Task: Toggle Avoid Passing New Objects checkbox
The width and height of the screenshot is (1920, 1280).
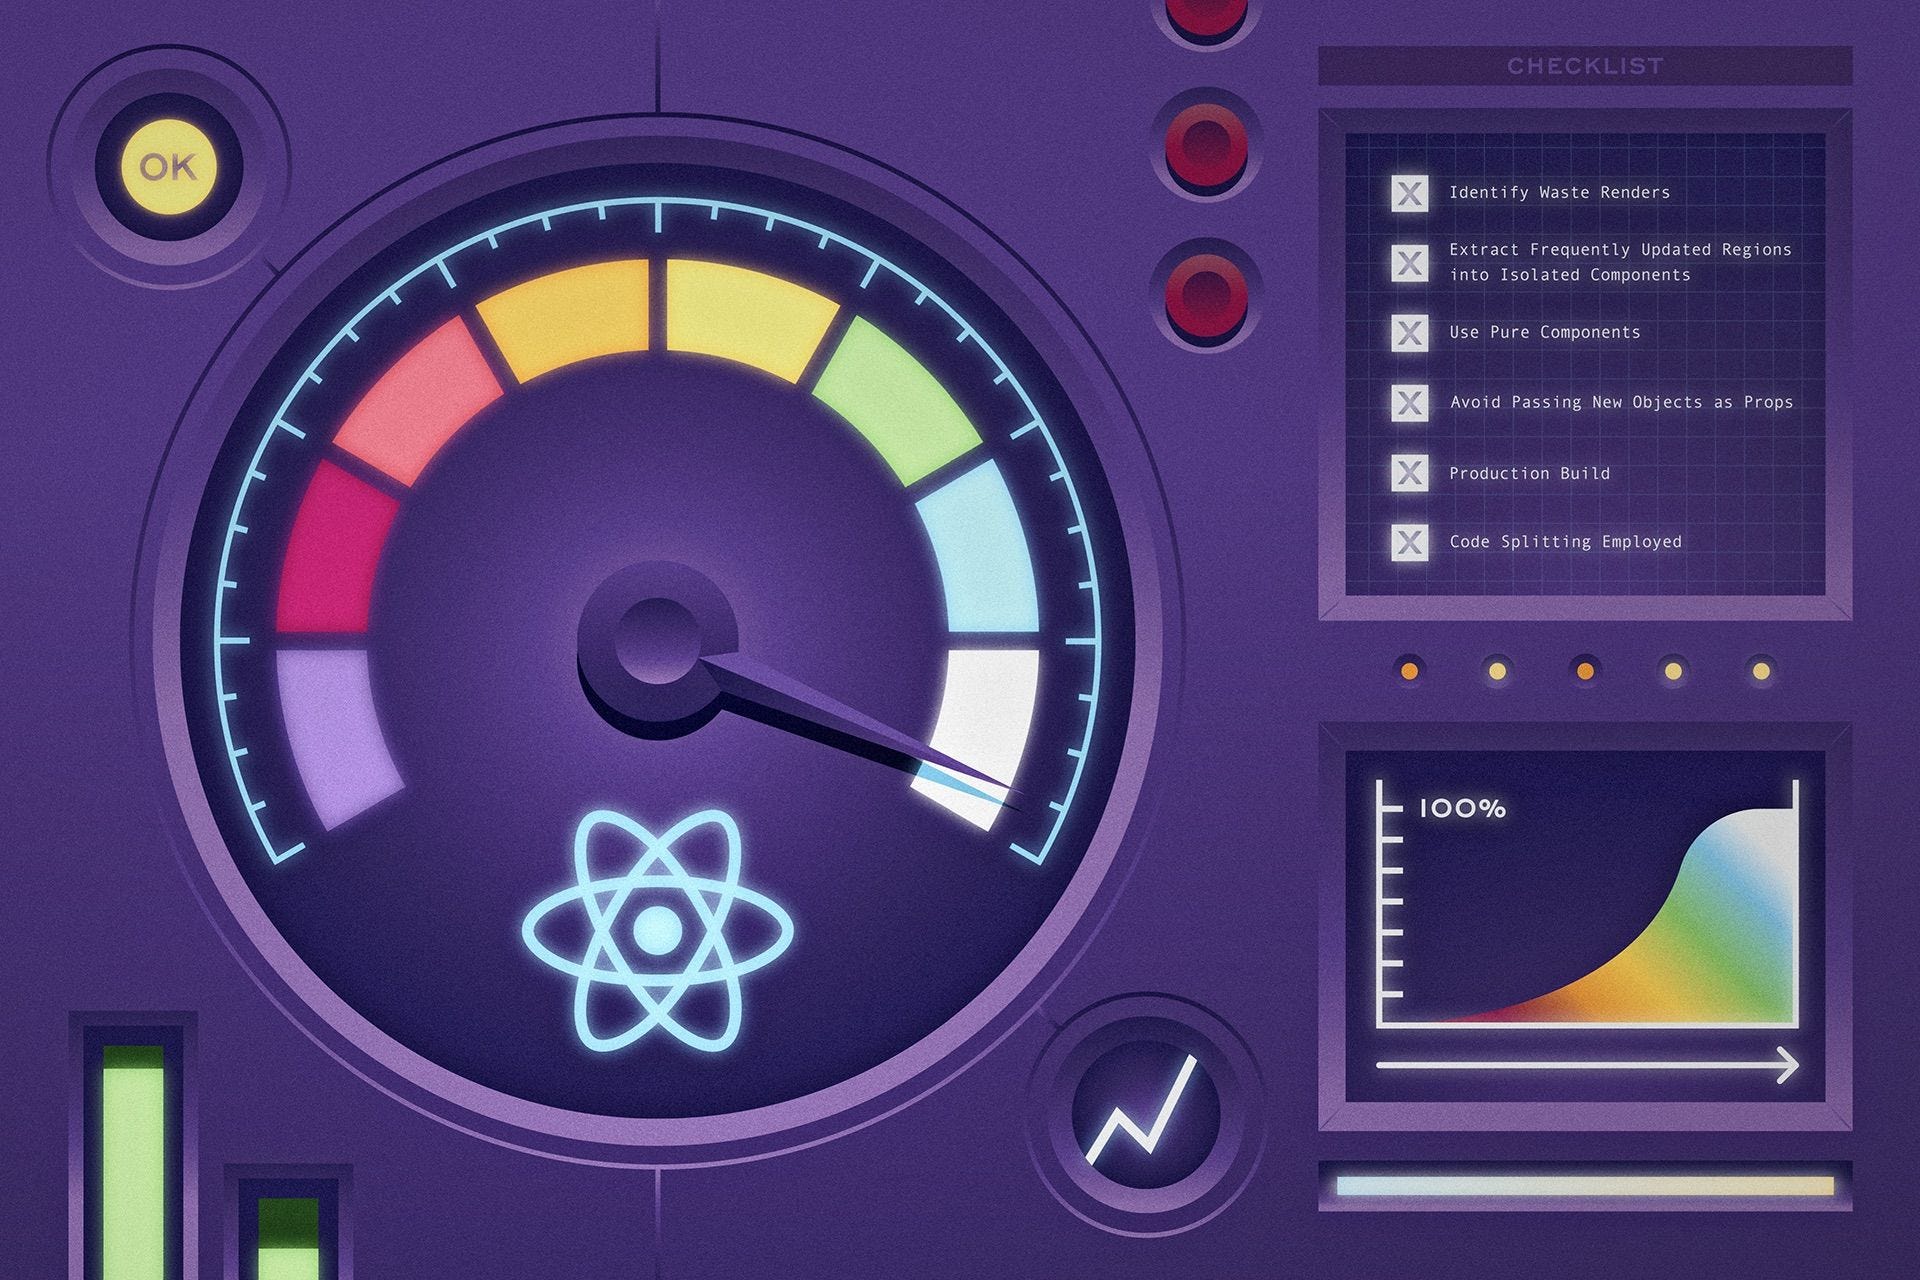Action: (1409, 402)
